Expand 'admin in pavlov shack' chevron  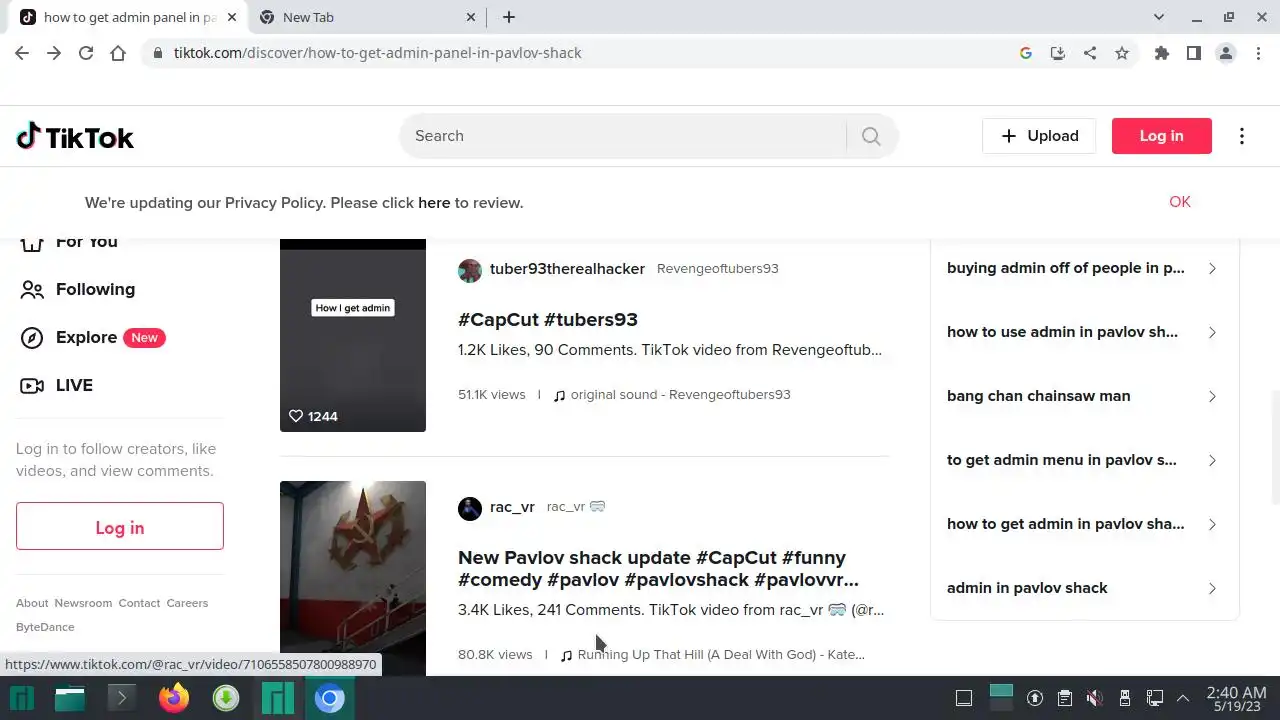point(1212,588)
